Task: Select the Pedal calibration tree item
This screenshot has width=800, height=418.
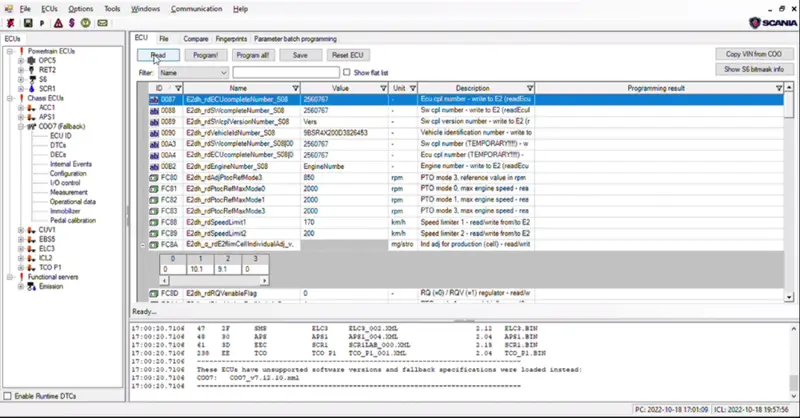Action: 72,220
